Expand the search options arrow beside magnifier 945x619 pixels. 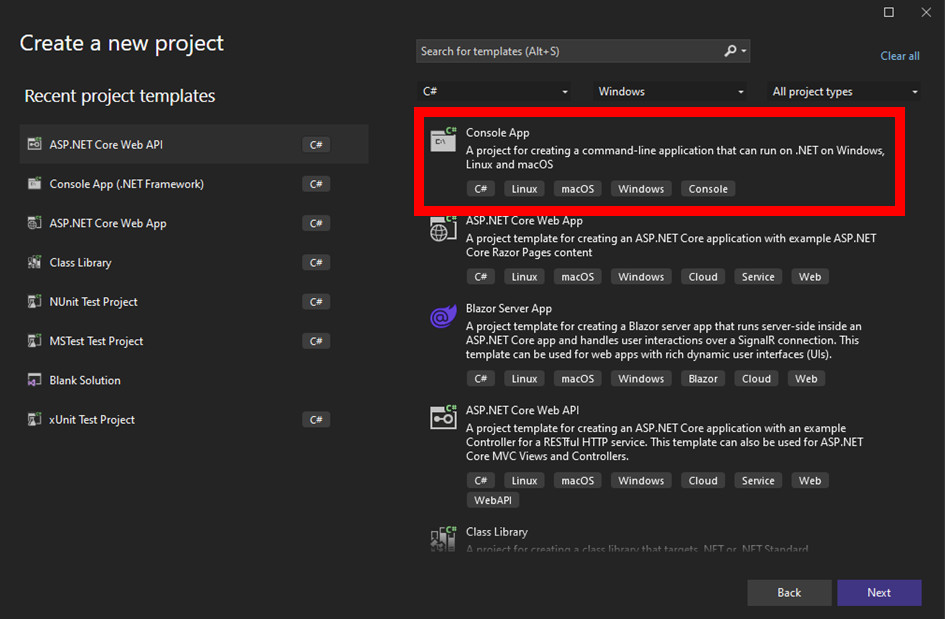[x=744, y=51]
